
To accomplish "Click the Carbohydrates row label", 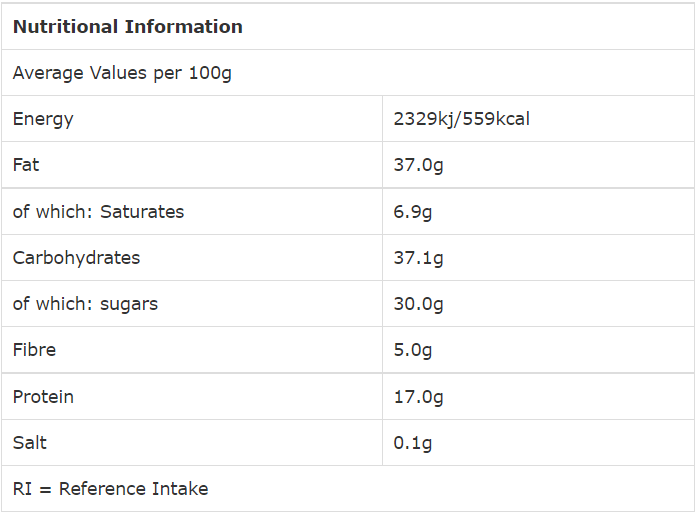I will point(76,258).
